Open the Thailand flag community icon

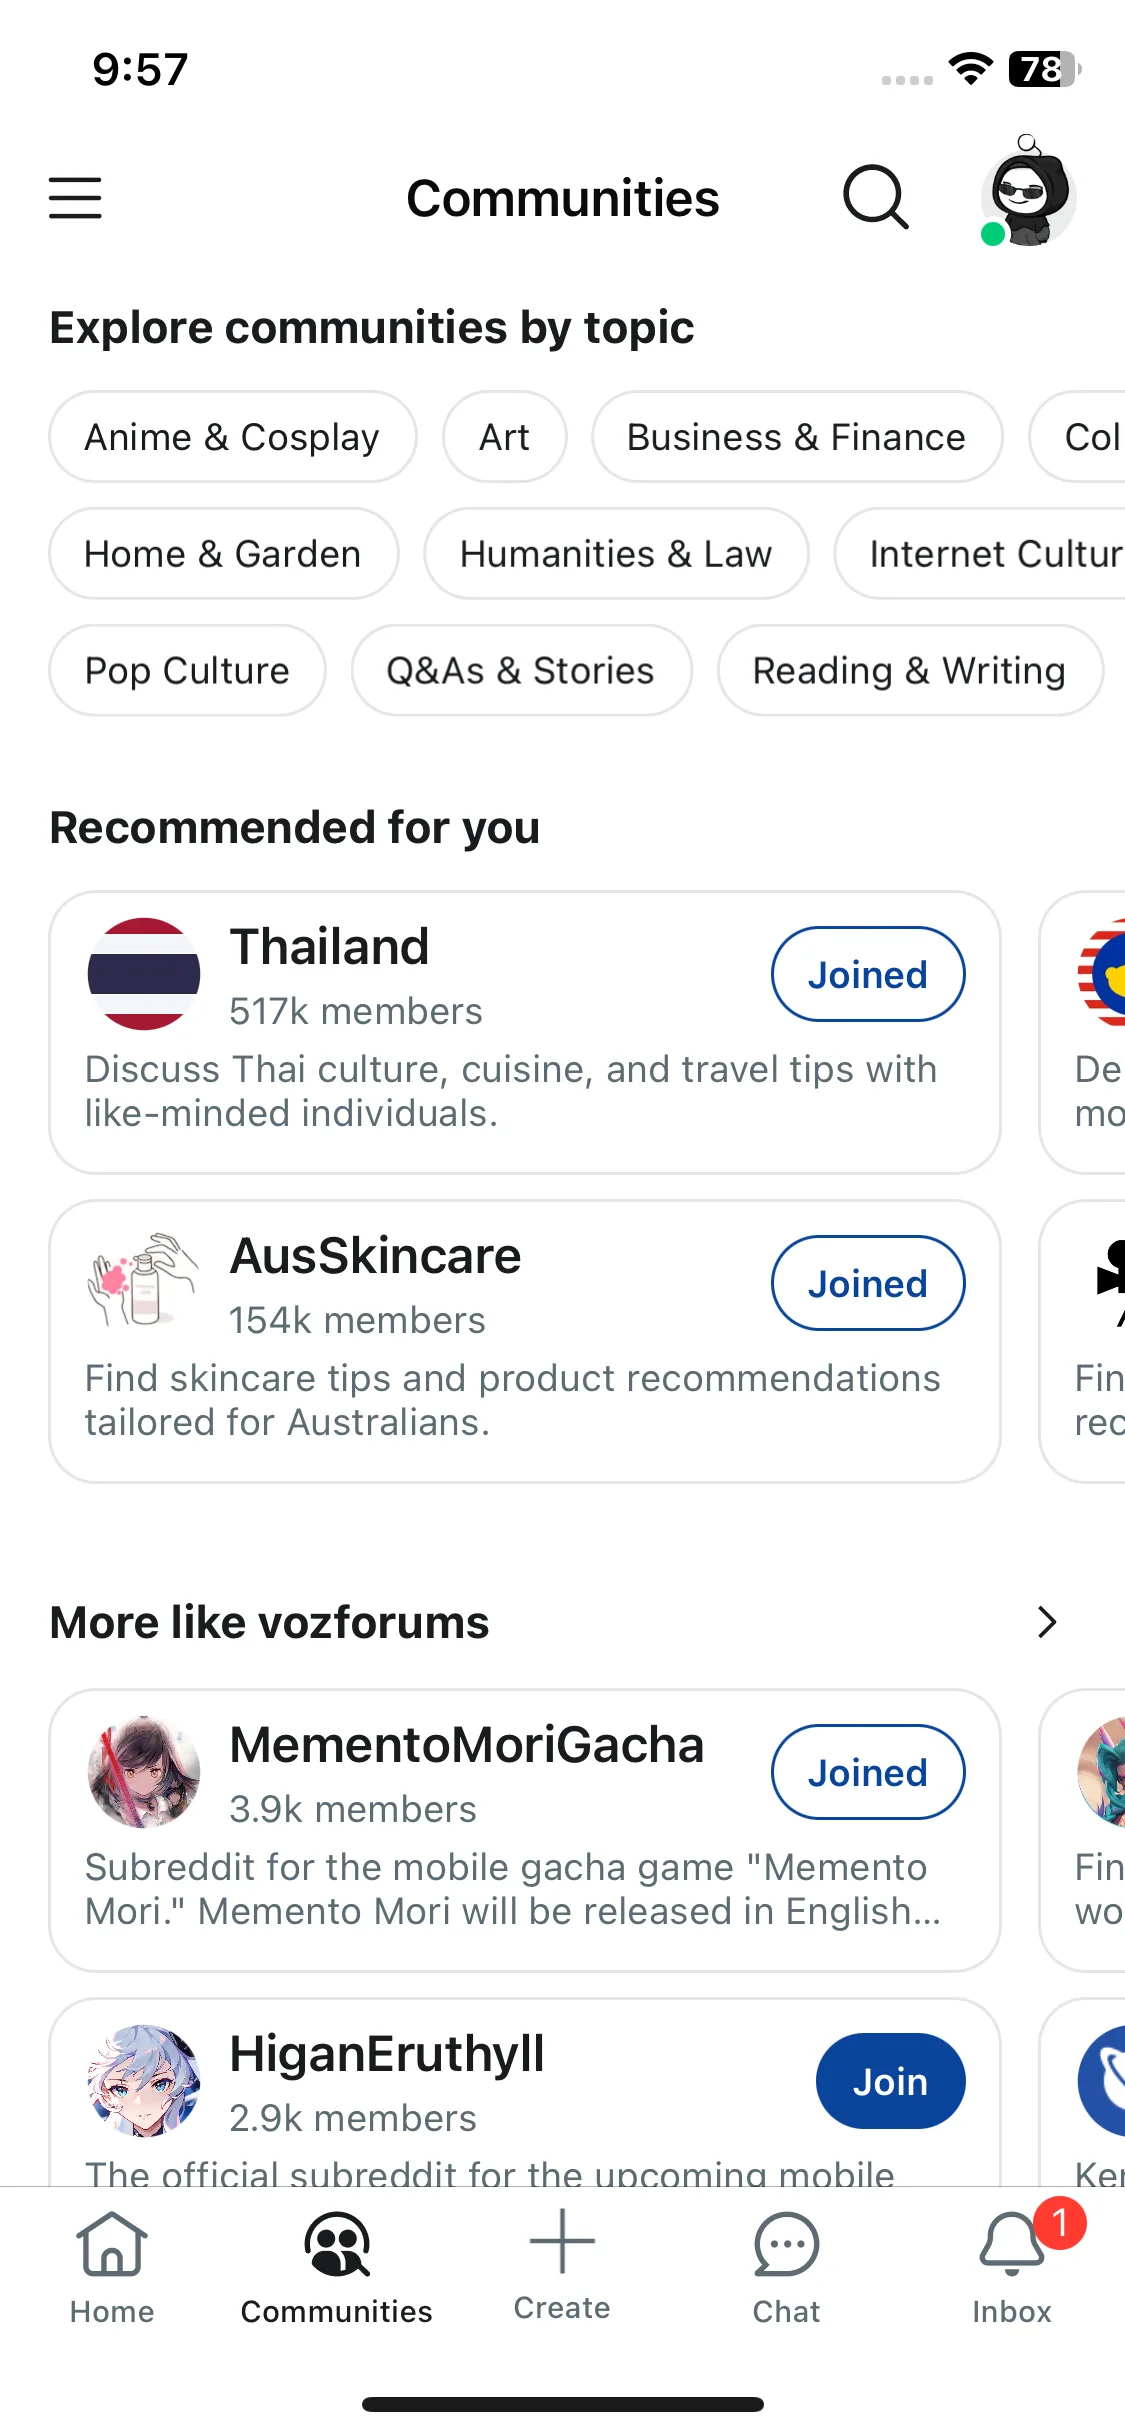tap(144, 974)
